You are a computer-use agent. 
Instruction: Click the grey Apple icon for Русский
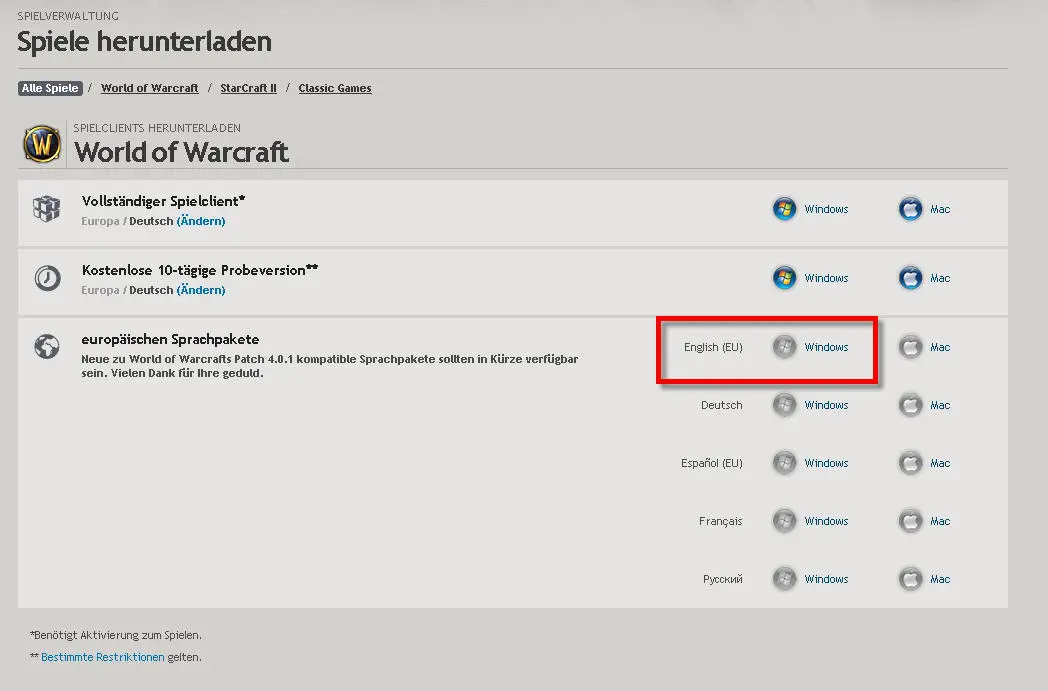click(910, 579)
